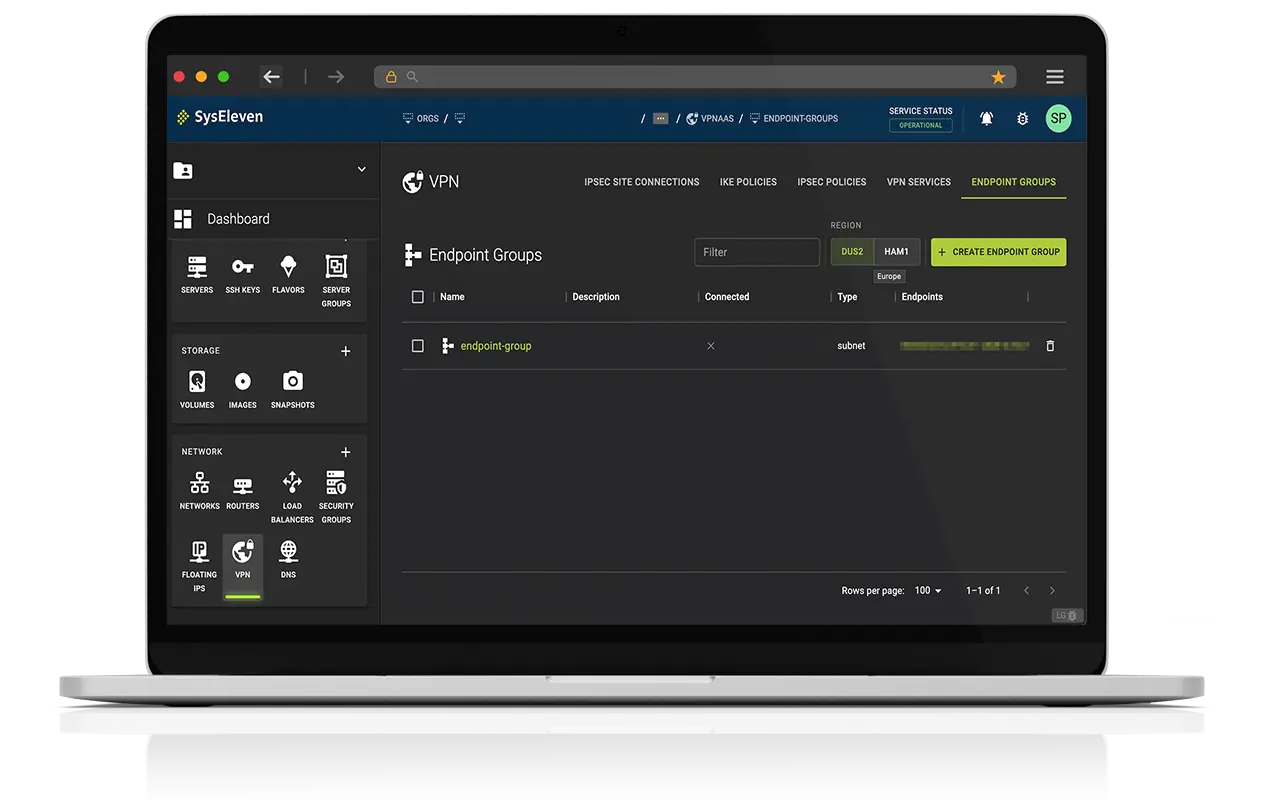Image resolution: width=1280 pixels, height=800 pixels.
Task: Sort by the Description column header
Action: pos(596,297)
